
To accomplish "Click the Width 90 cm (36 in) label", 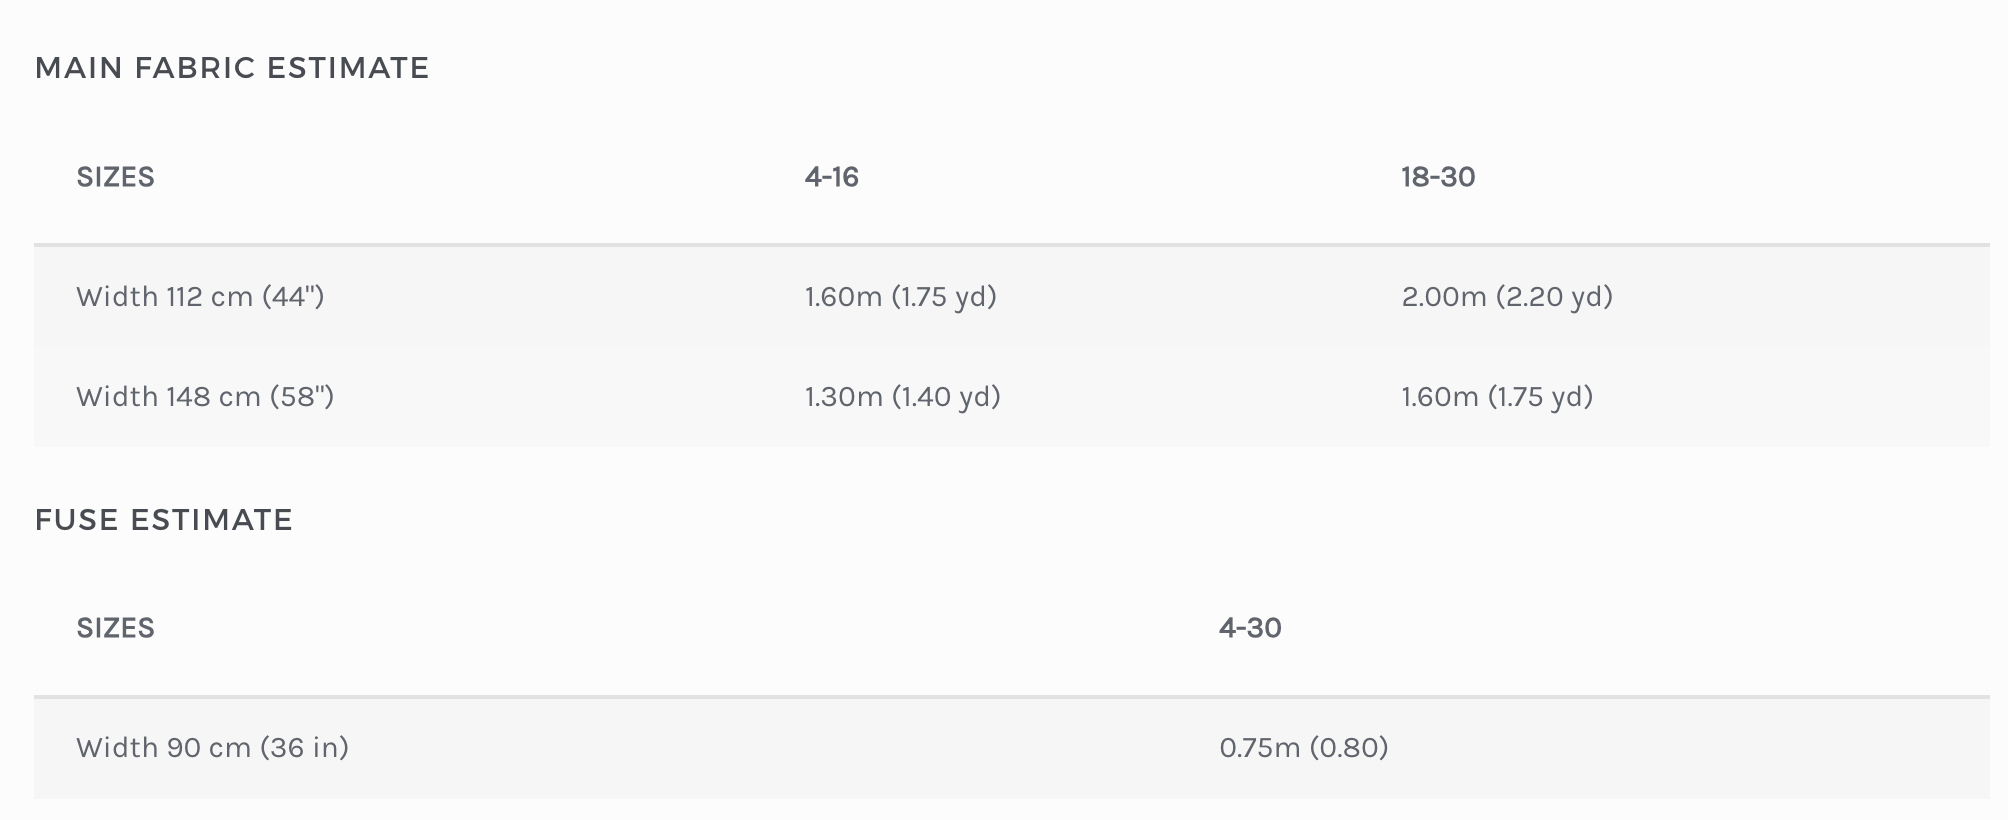I will pyautogui.click(x=212, y=748).
